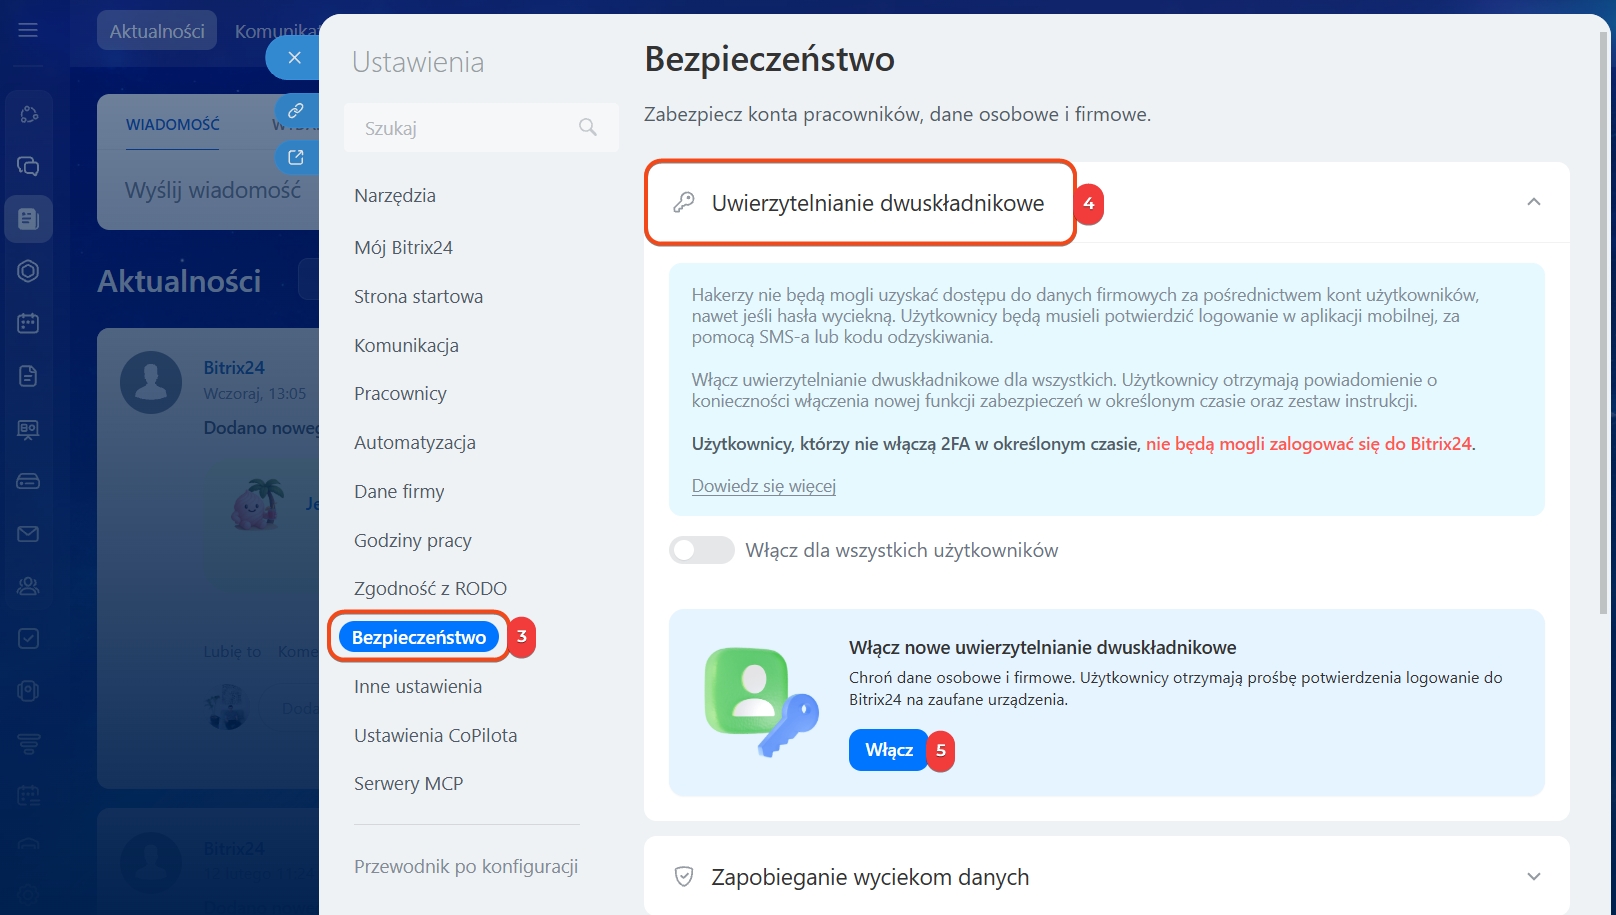Open the calendar icon in left sidebar
1616x915 pixels.
pyautogui.click(x=28, y=323)
